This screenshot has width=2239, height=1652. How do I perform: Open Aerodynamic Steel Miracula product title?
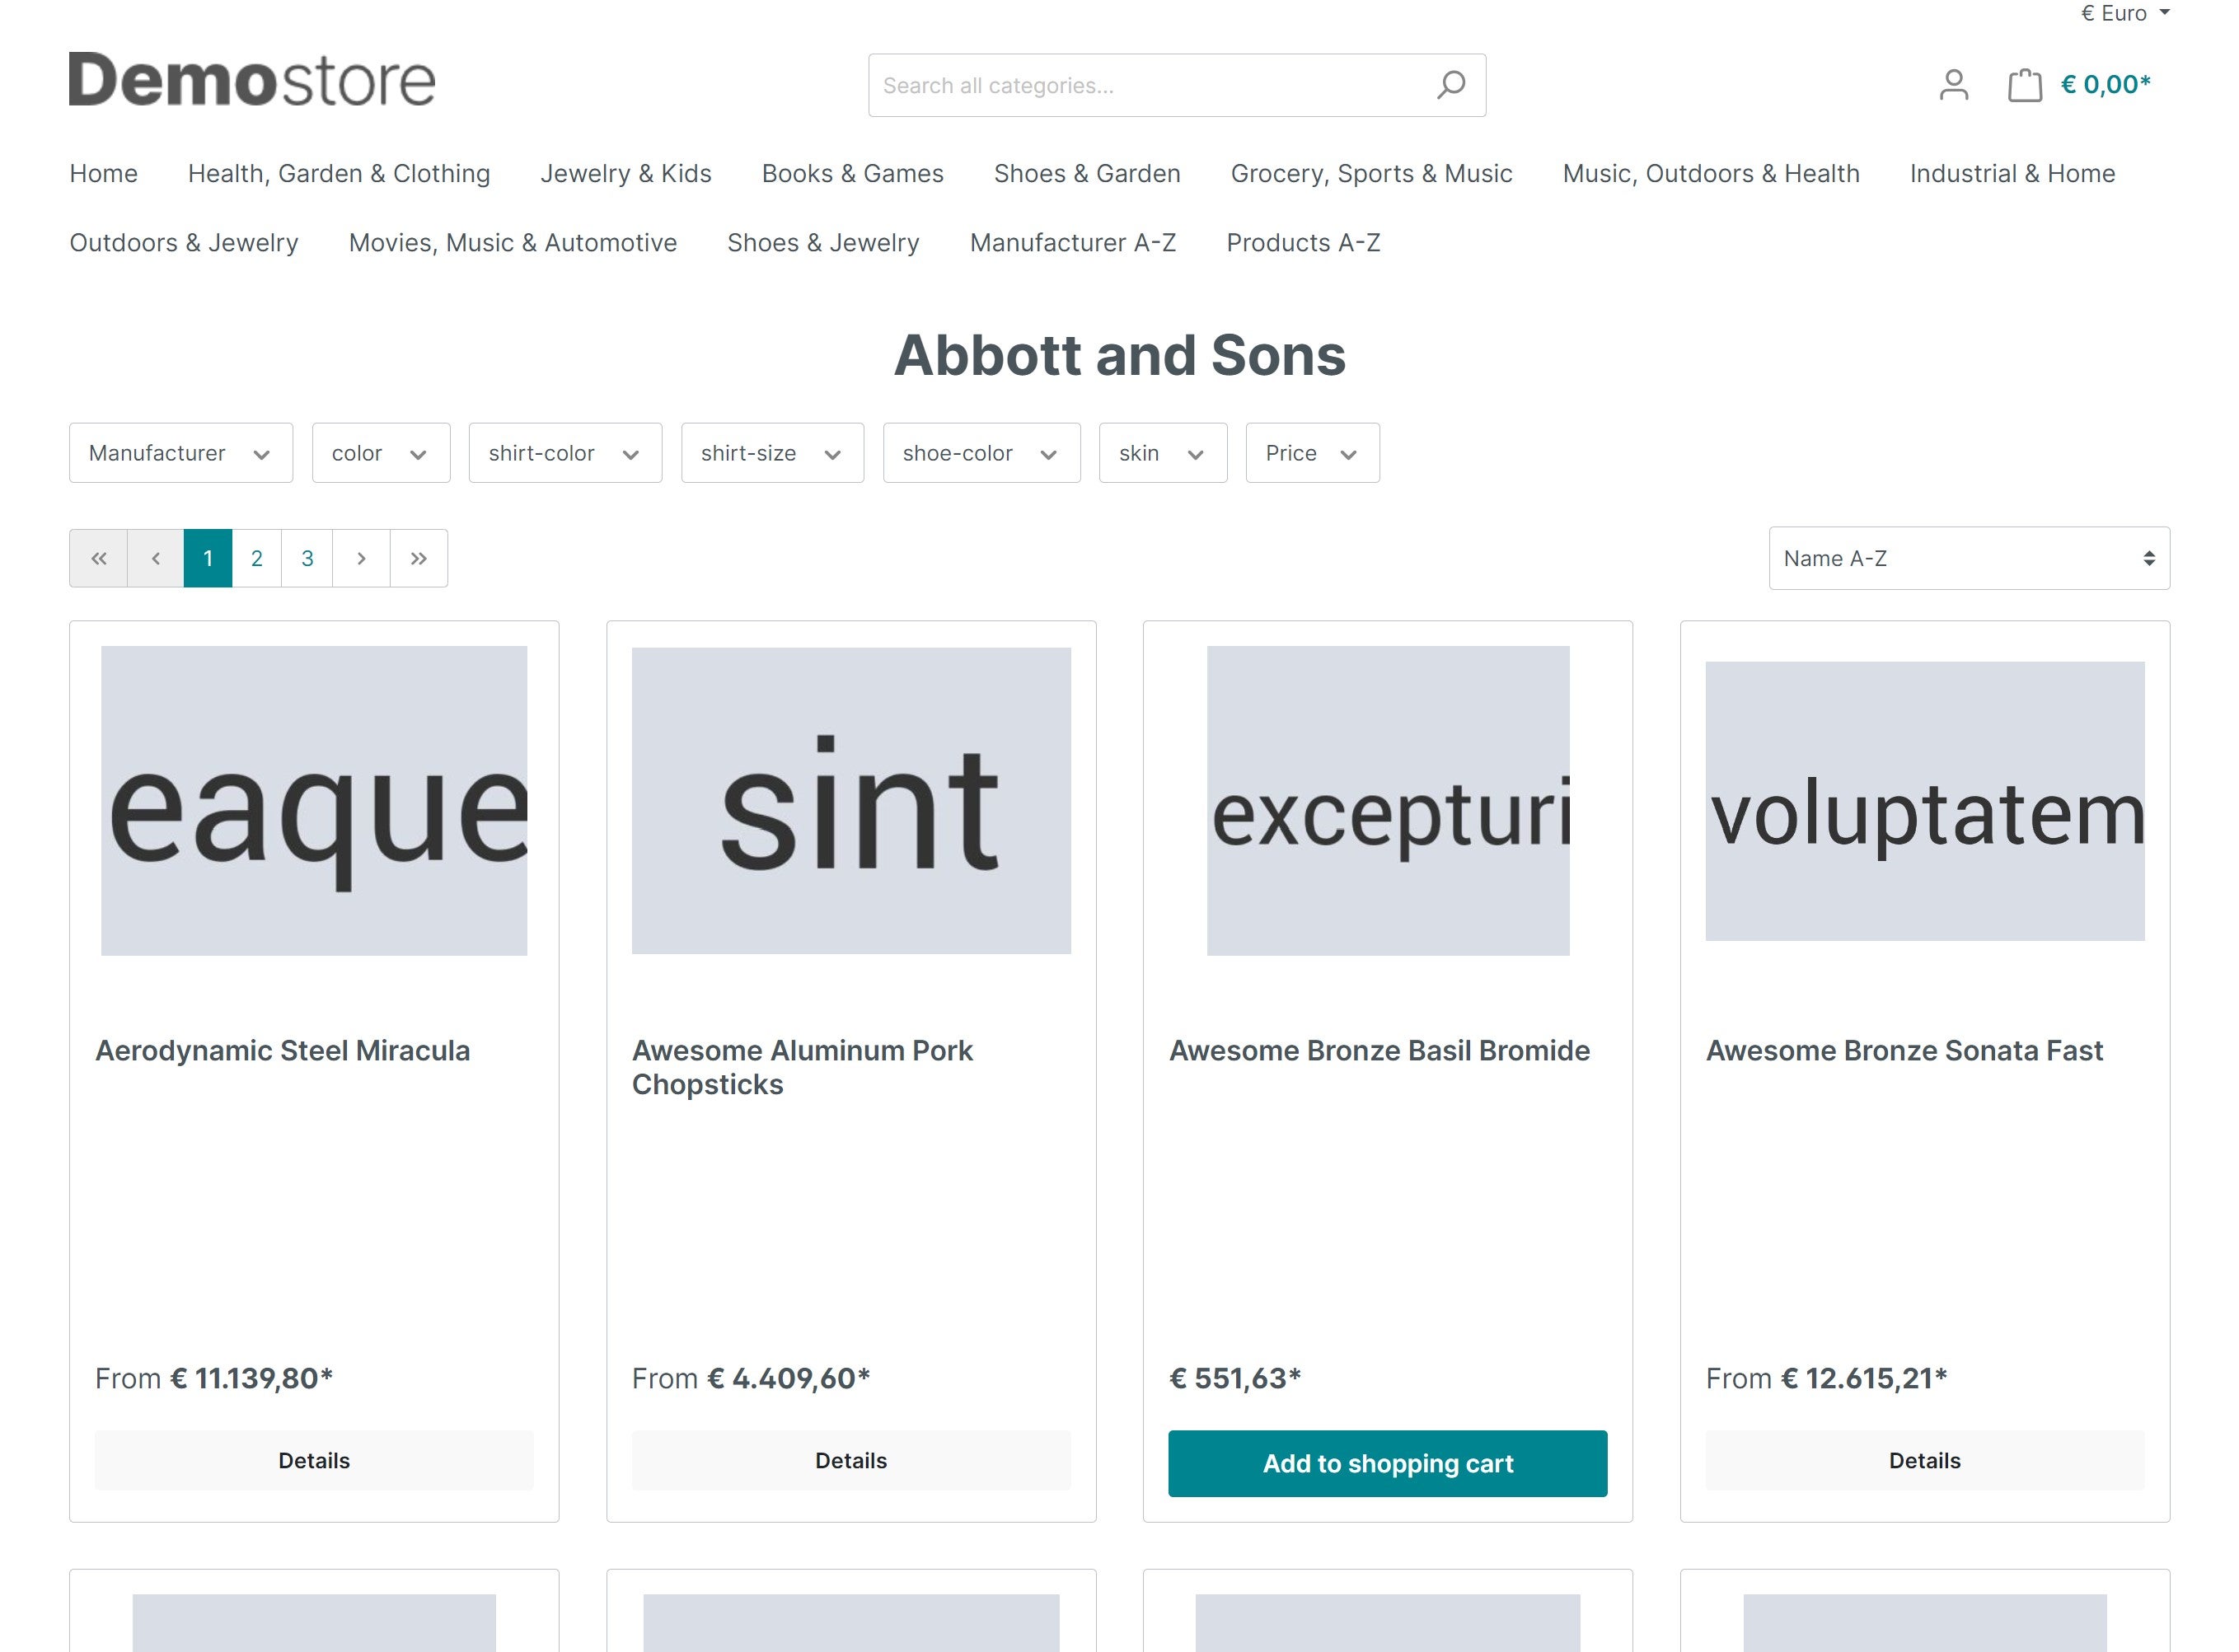[x=282, y=1050]
